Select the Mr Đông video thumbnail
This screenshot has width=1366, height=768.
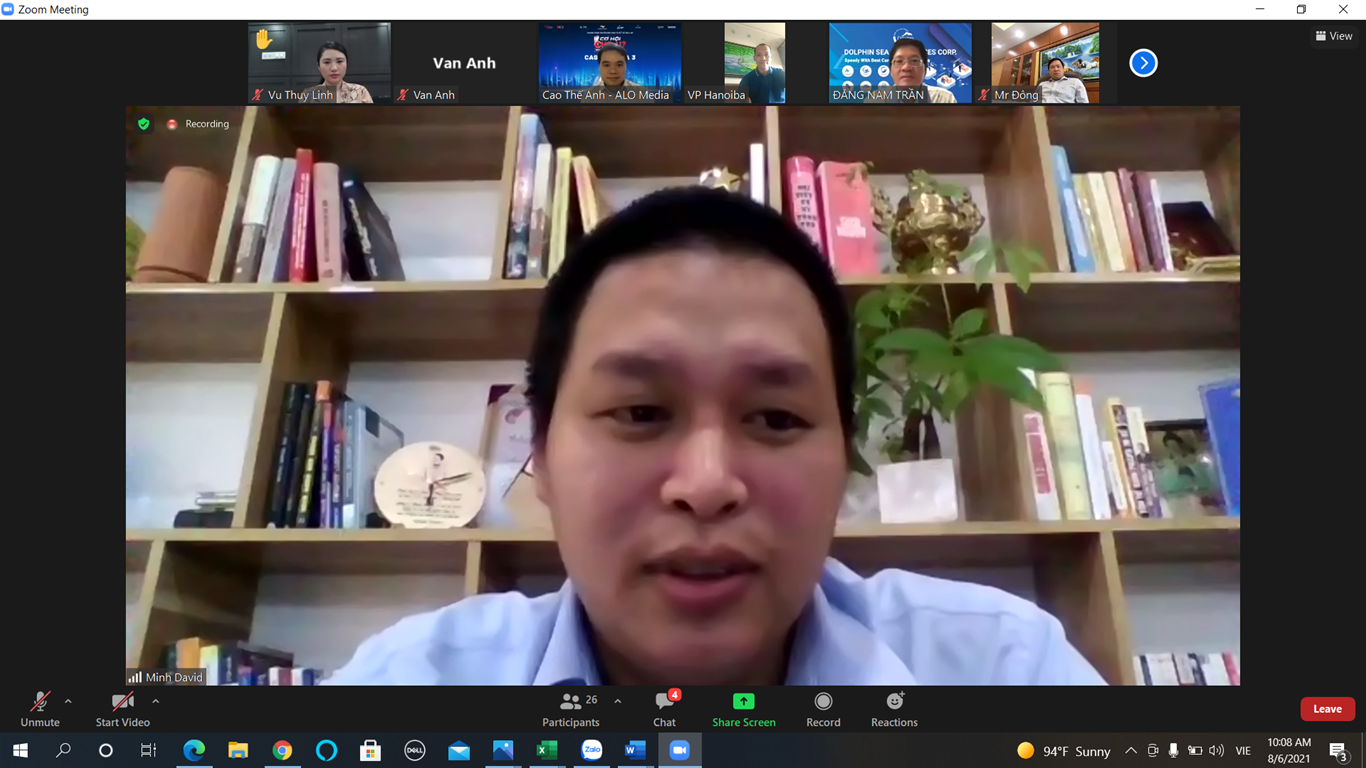coord(1045,62)
